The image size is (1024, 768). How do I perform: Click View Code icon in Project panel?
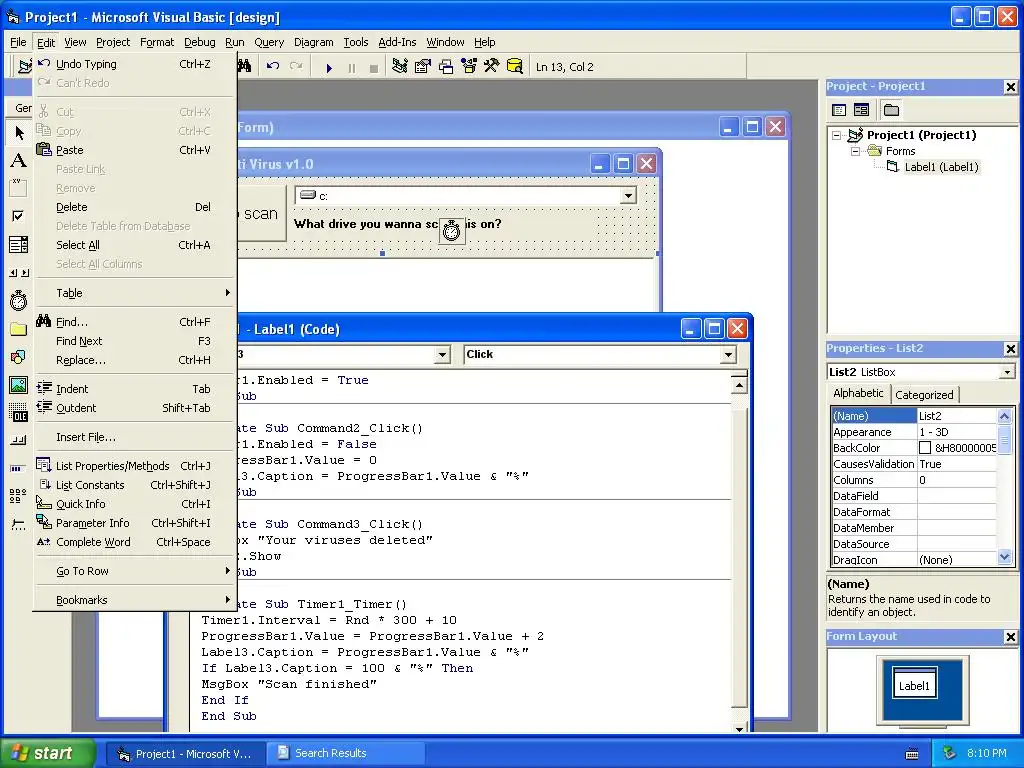pos(839,110)
